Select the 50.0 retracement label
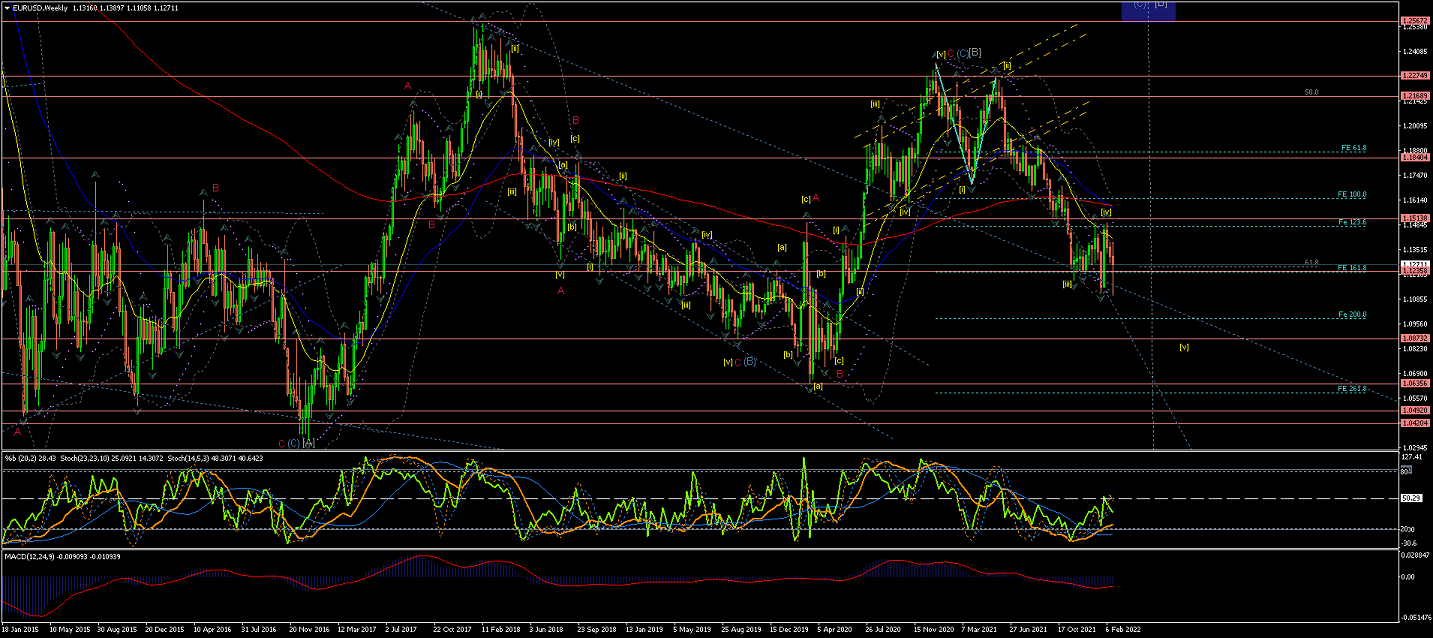The height and width of the screenshot is (638, 1433). point(1311,92)
